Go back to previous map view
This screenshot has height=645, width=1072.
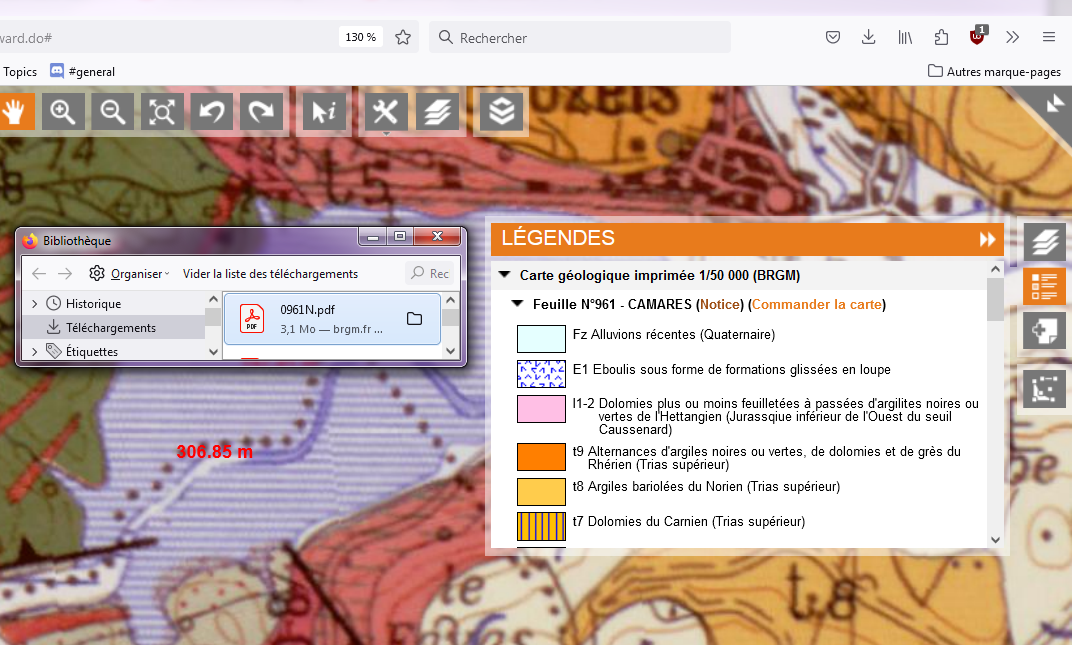coord(212,112)
